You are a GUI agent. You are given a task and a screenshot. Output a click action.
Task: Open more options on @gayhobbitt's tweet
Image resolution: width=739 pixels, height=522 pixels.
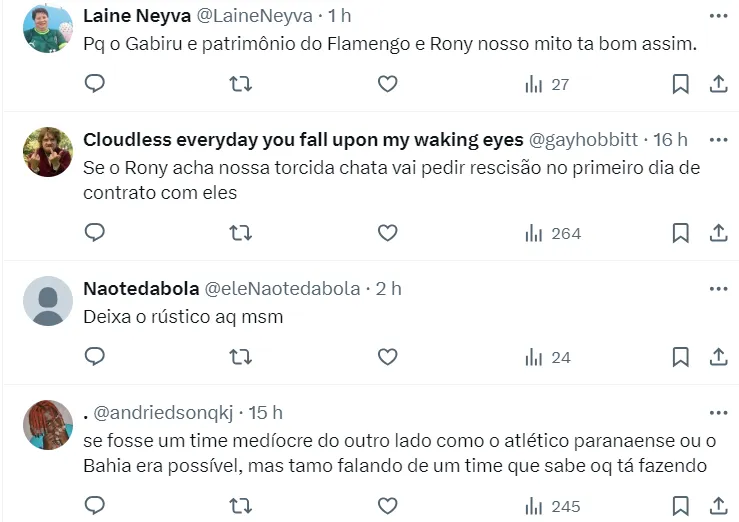718,139
